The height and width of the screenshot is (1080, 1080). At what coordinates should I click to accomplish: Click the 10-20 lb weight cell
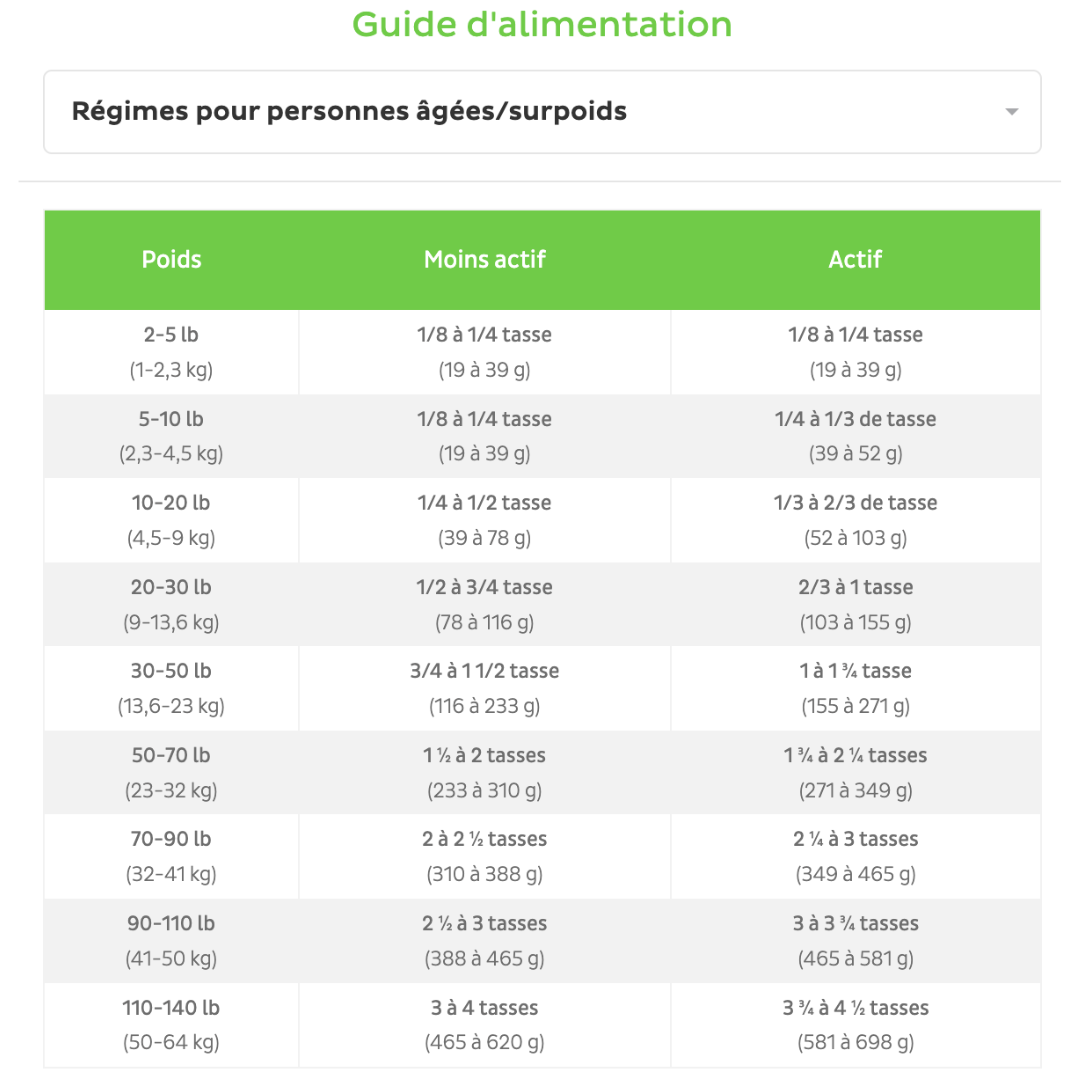click(172, 520)
